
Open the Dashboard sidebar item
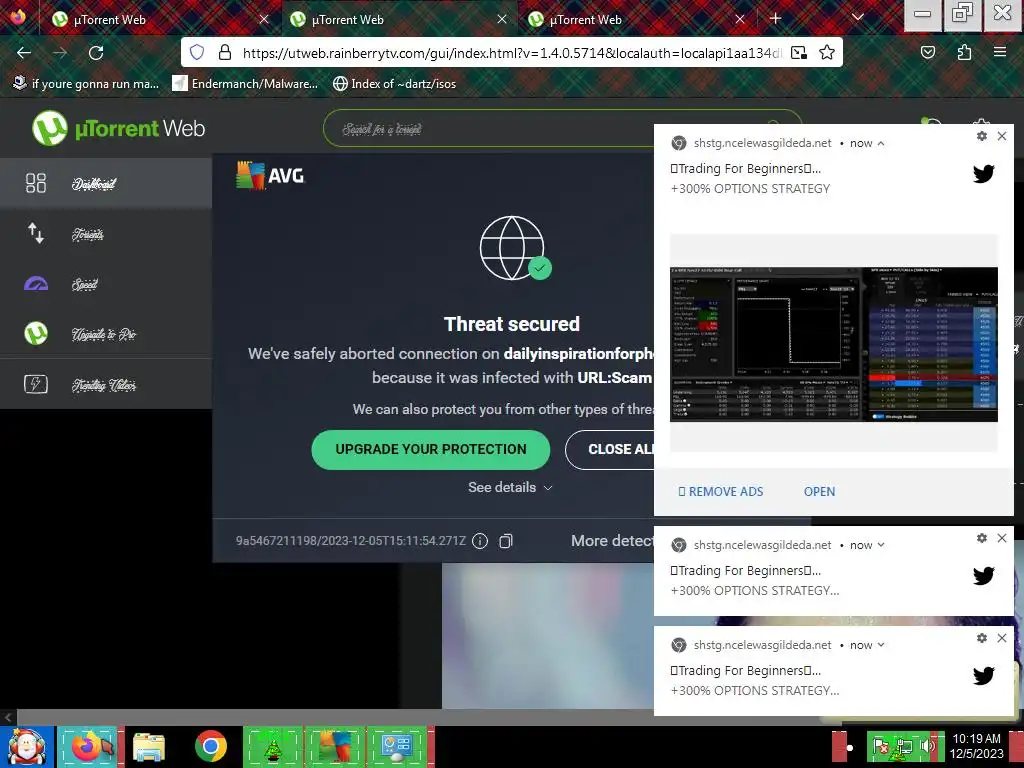pyautogui.click(x=106, y=184)
